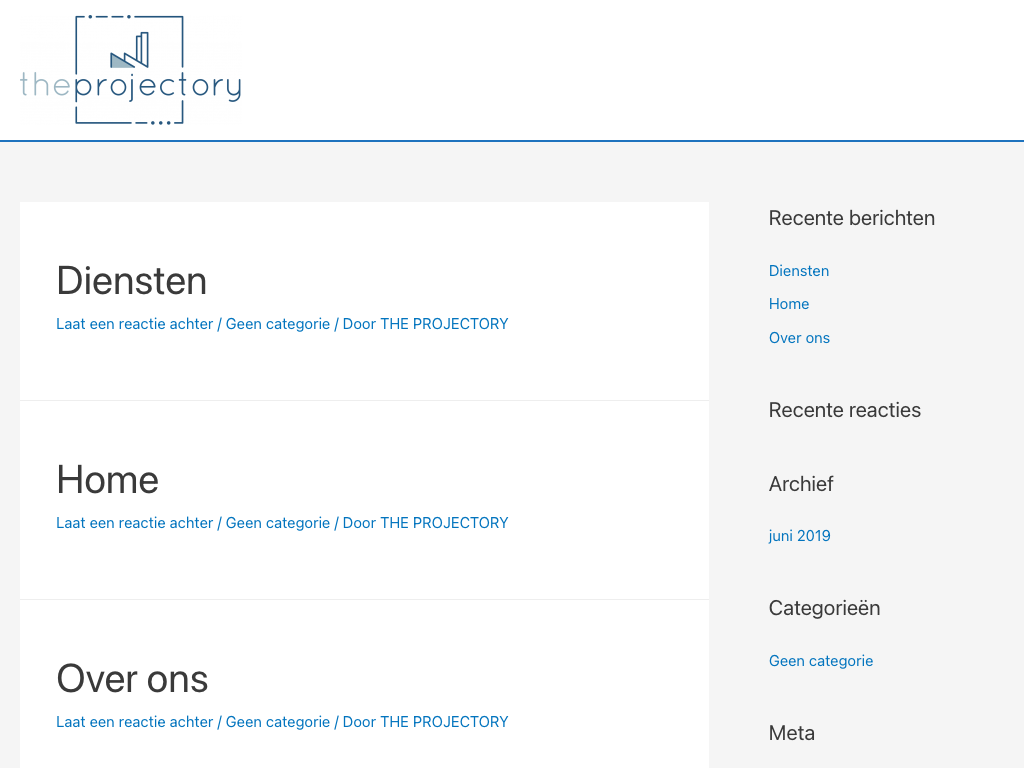Open Geen categorie in Categorieën sidebar
This screenshot has width=1024, height=768.
(821, 661)
